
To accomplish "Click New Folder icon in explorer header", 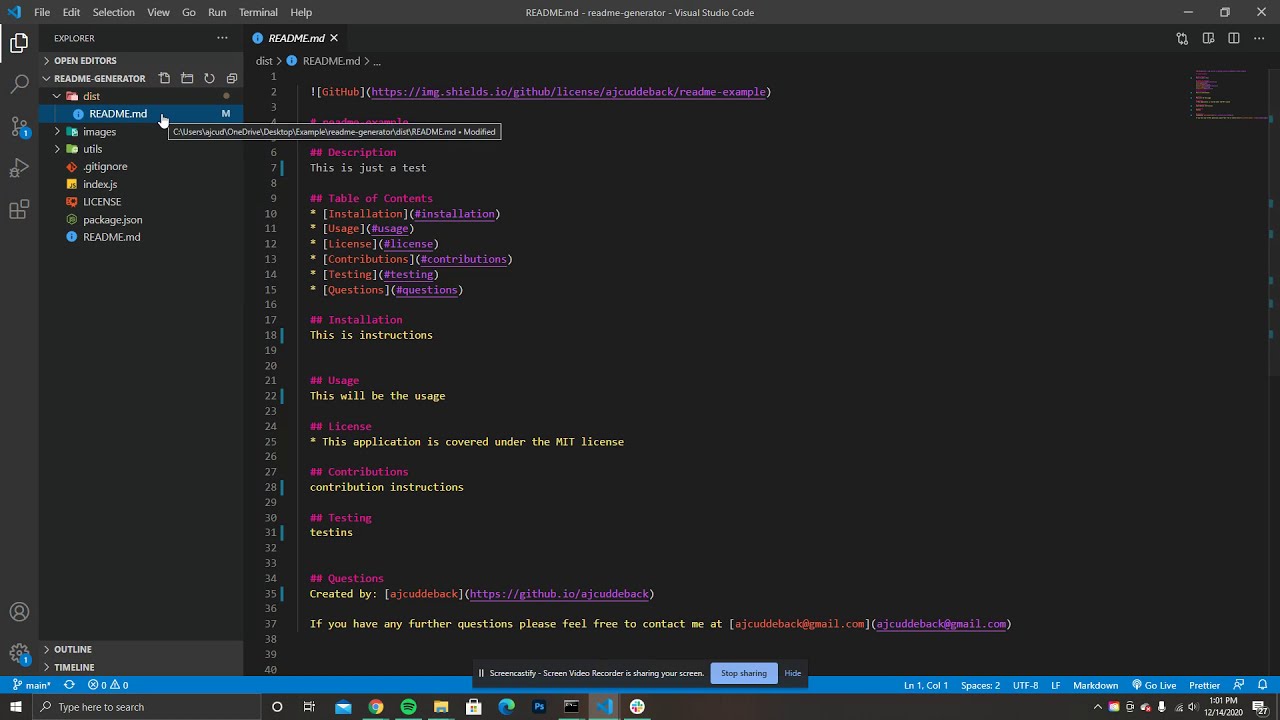I will pyautogui.click(x=187, y=78).
